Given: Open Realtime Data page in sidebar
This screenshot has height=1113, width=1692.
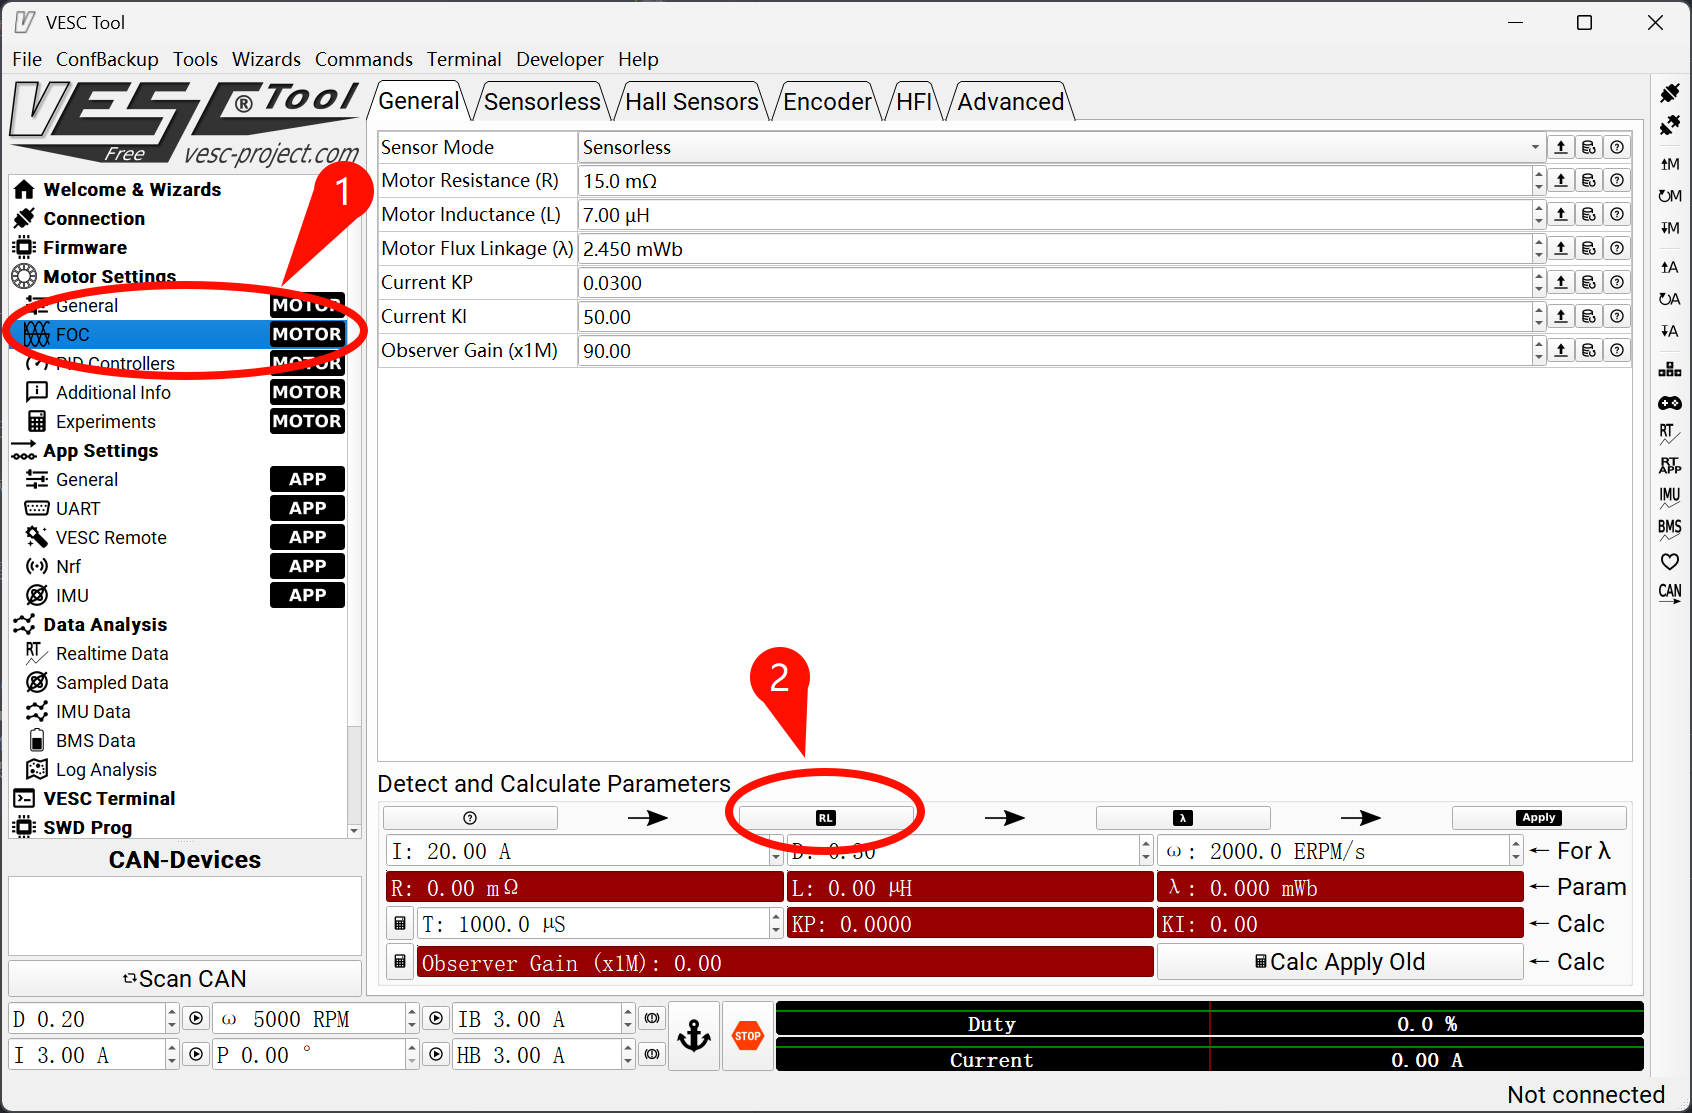Looking at the screenshot, I should click(112, 654).
